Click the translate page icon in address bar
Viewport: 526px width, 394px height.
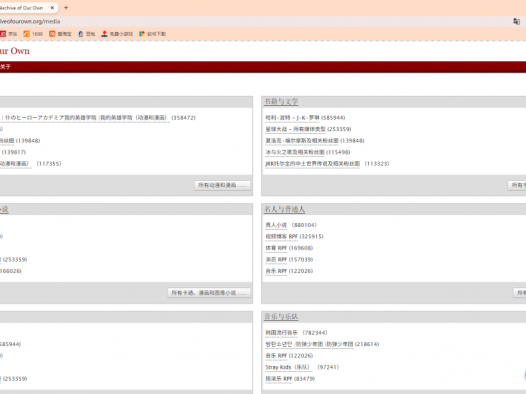pyautogui.click(x=516, y=21)
